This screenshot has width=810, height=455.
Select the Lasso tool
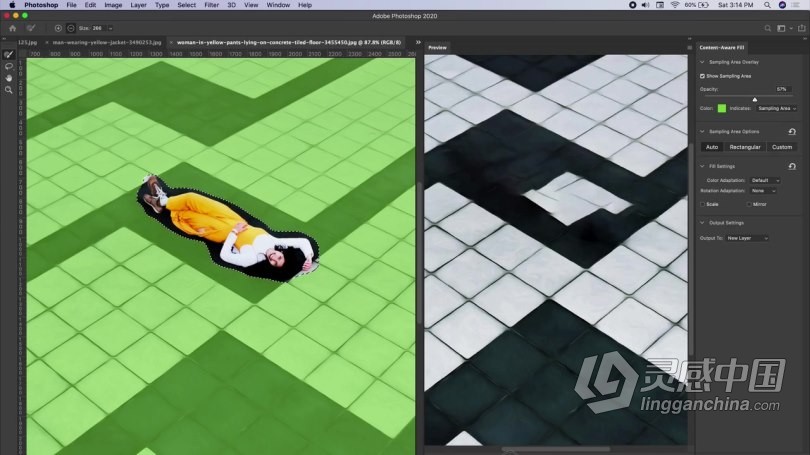coord(9,66)
